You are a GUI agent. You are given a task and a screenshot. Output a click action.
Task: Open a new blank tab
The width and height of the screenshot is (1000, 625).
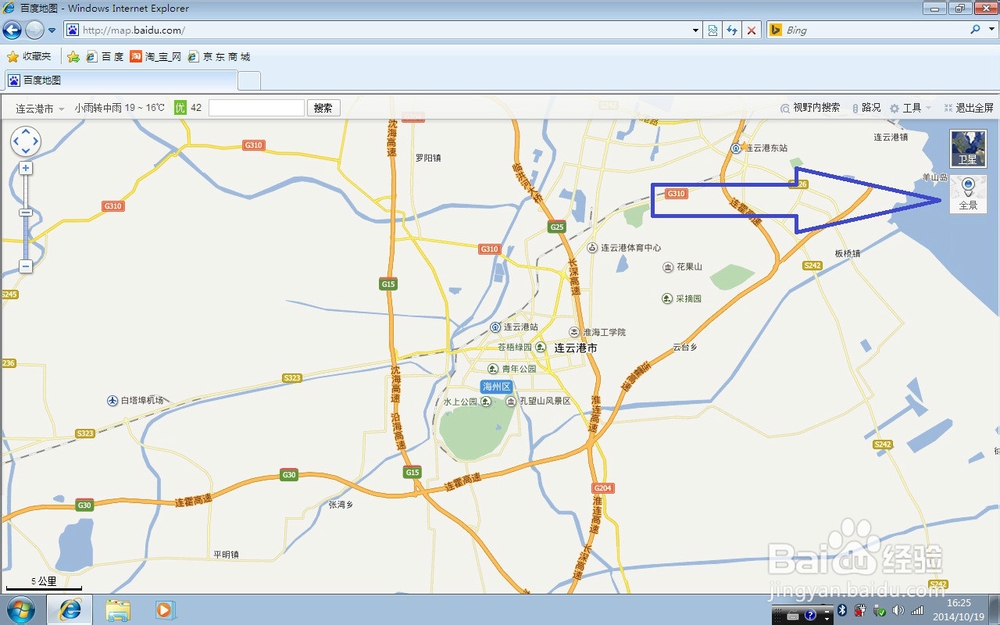249,81
